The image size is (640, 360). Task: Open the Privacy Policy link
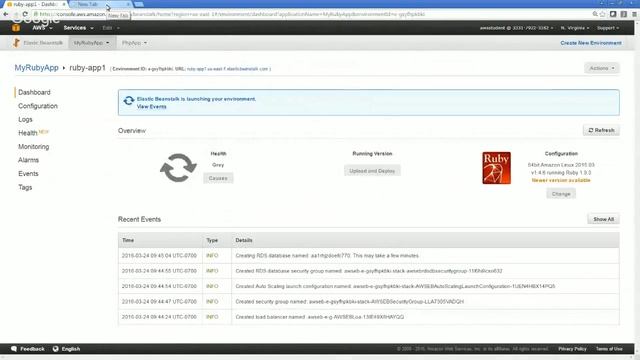coord(572,349)
